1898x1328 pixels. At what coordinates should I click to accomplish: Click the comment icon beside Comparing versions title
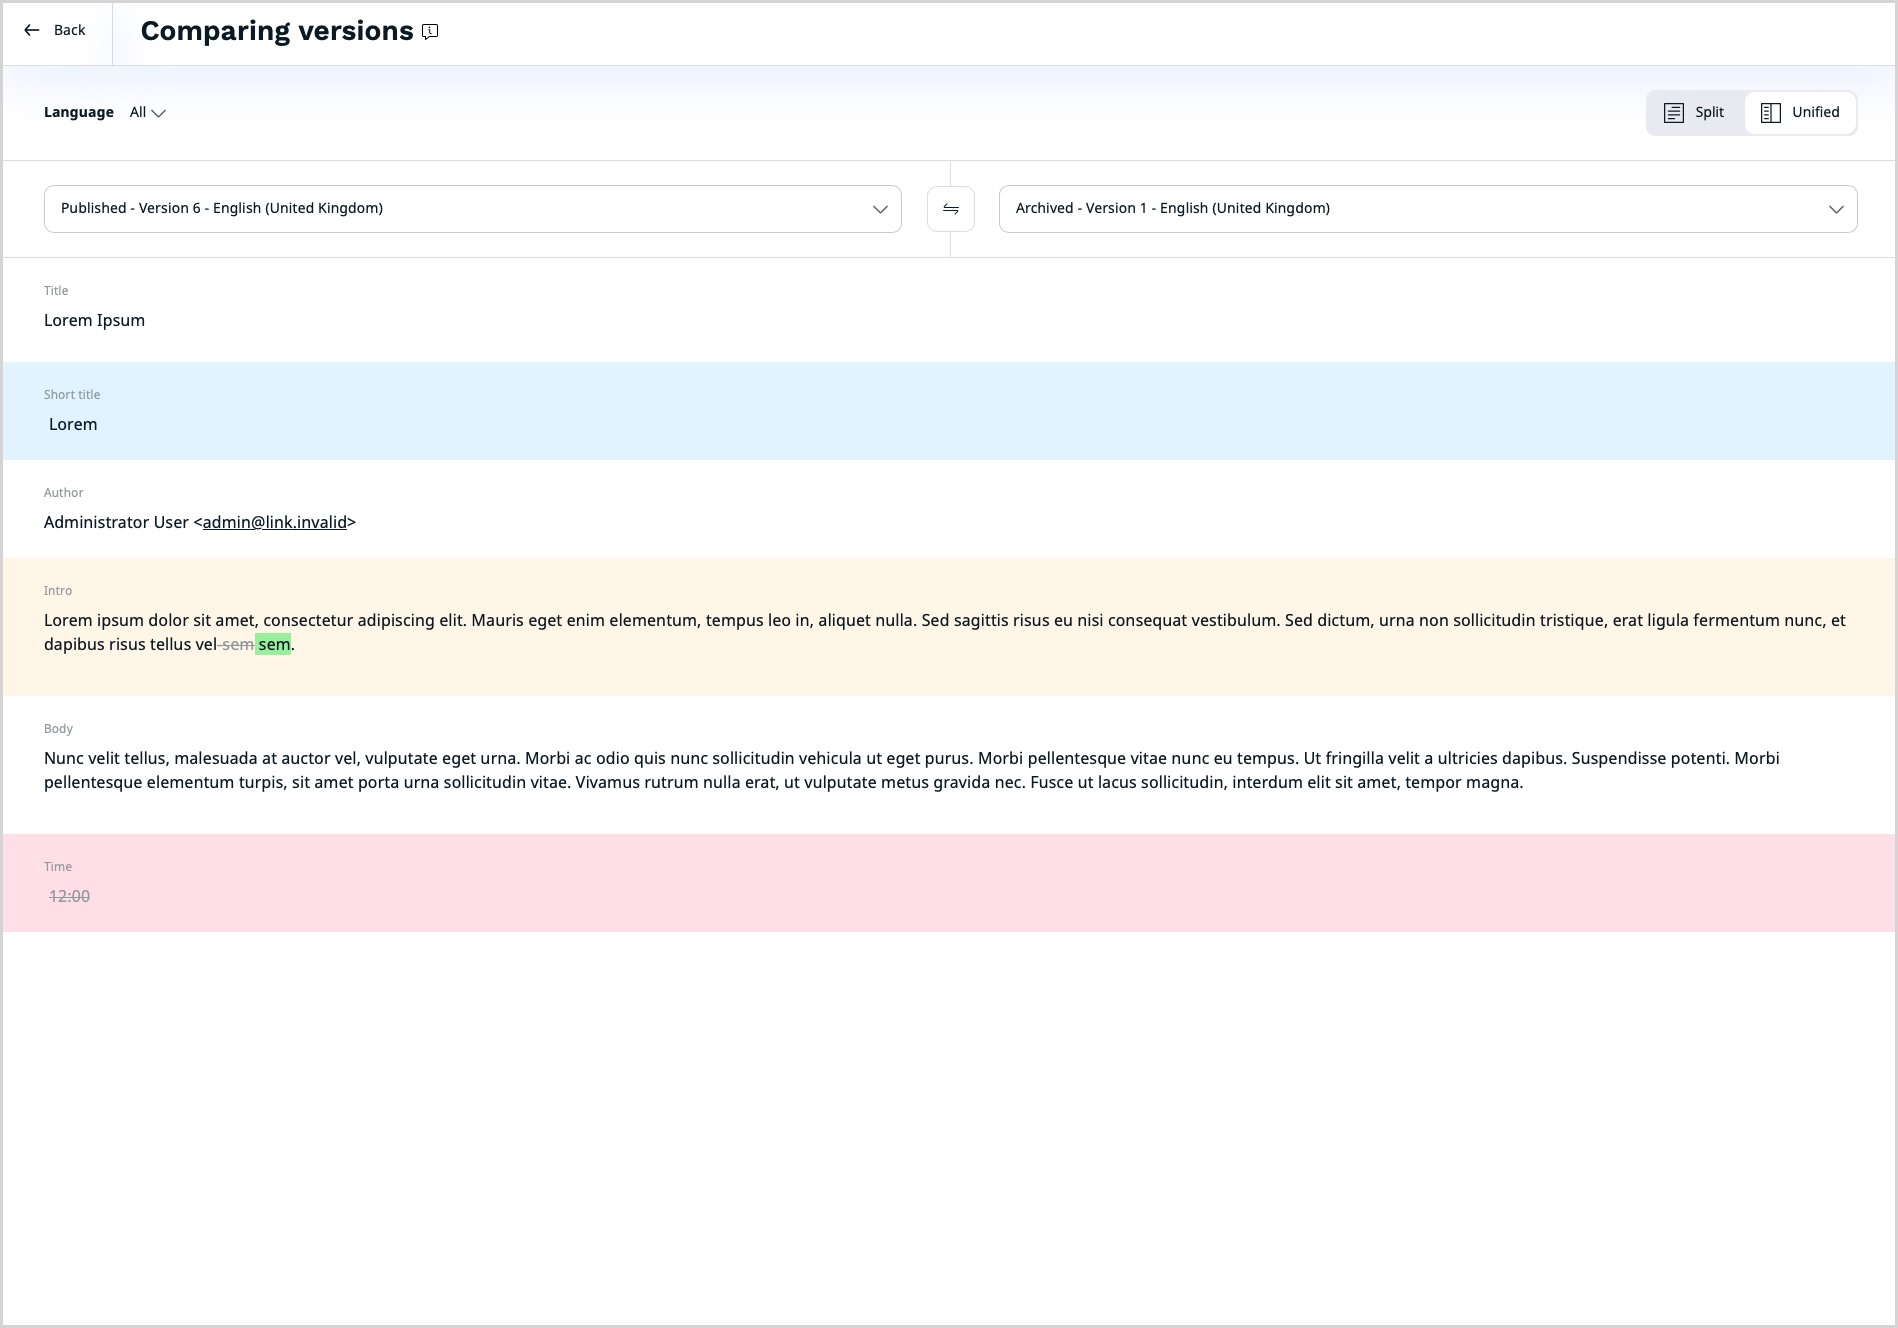click(x=429, y=32)
